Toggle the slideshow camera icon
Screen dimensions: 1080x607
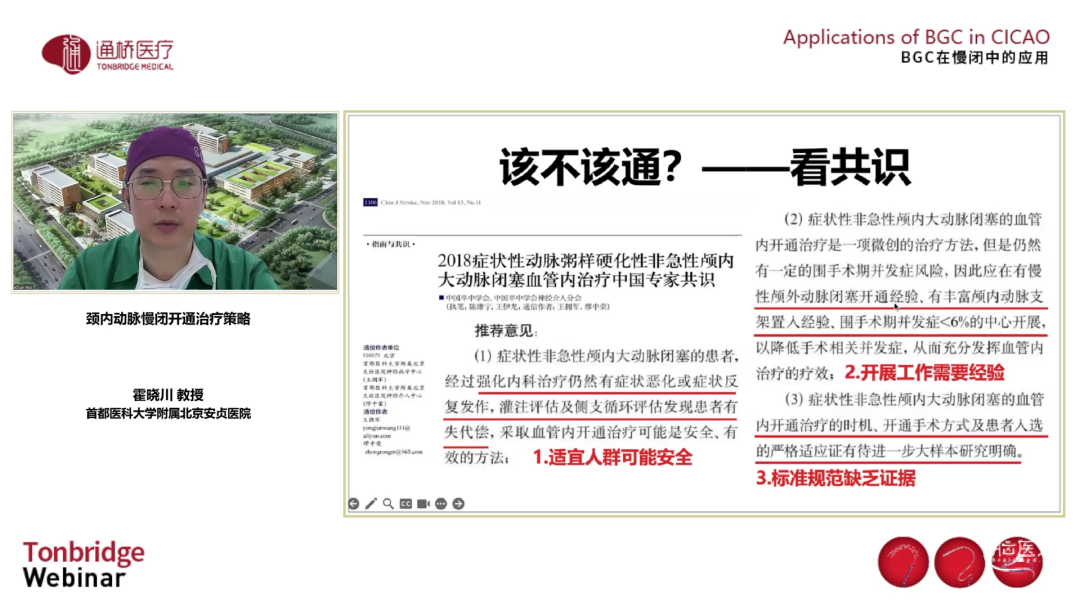click(x=423, y=504)
